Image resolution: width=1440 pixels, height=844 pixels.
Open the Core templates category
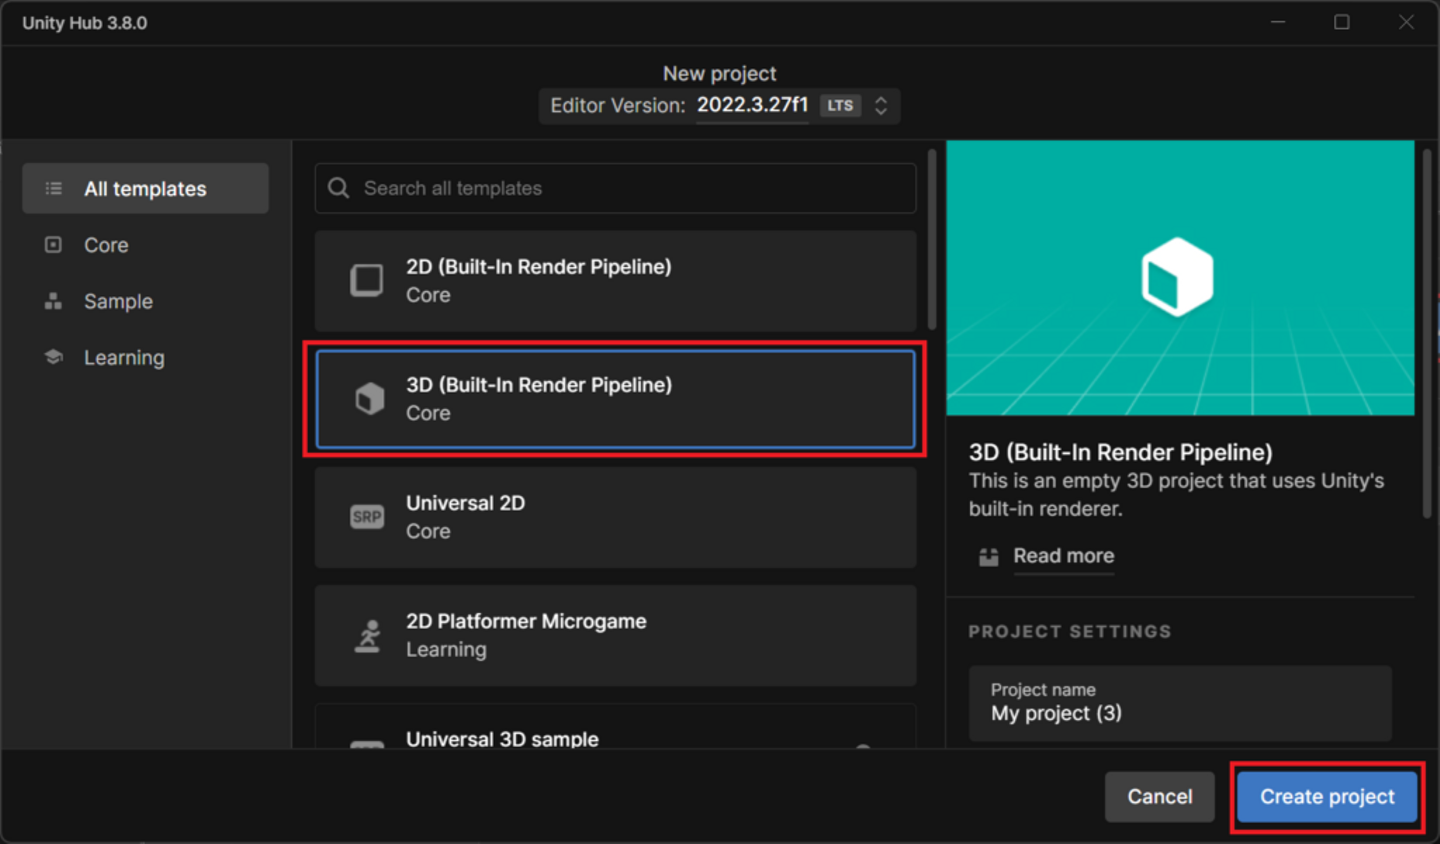pos(106,245)
